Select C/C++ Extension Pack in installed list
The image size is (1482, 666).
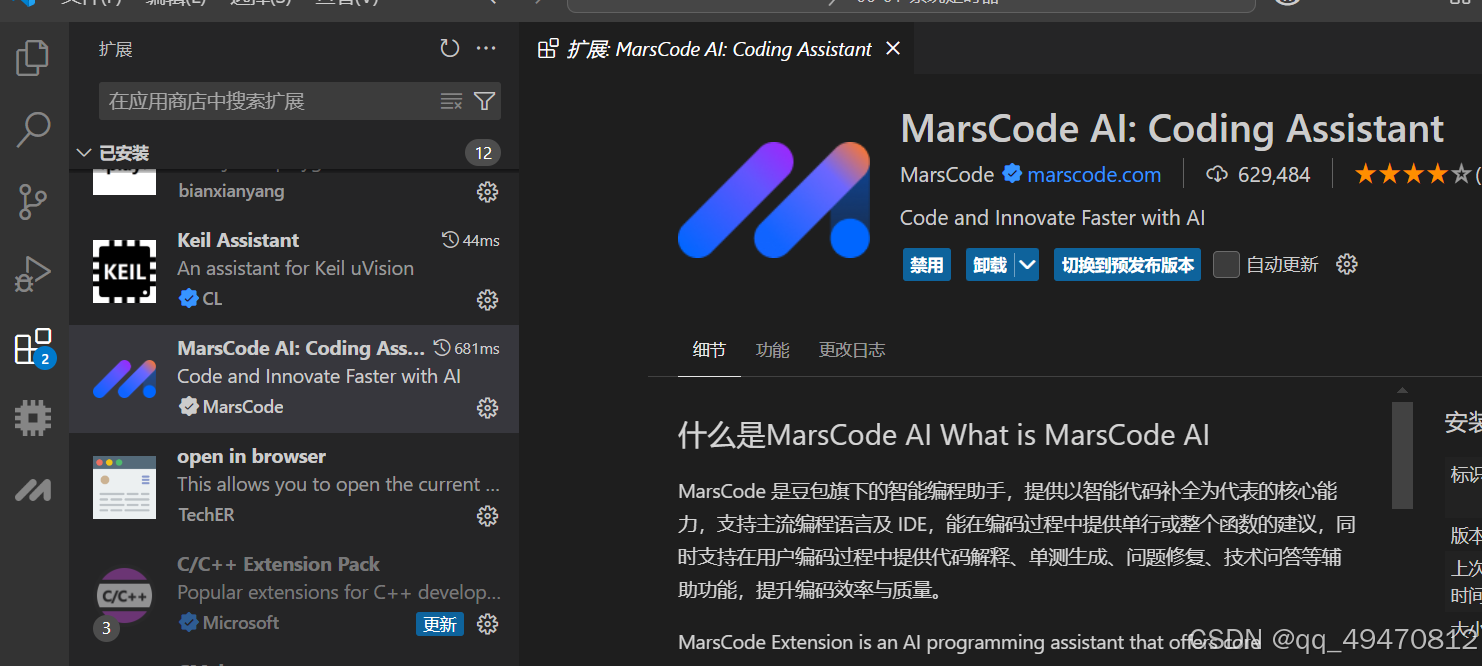[x=294, y=595]
